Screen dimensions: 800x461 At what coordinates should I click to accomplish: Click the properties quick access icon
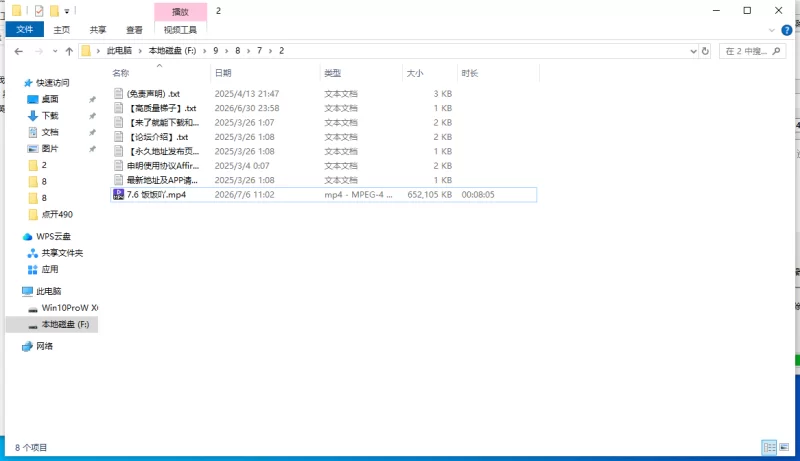[39, 10]
